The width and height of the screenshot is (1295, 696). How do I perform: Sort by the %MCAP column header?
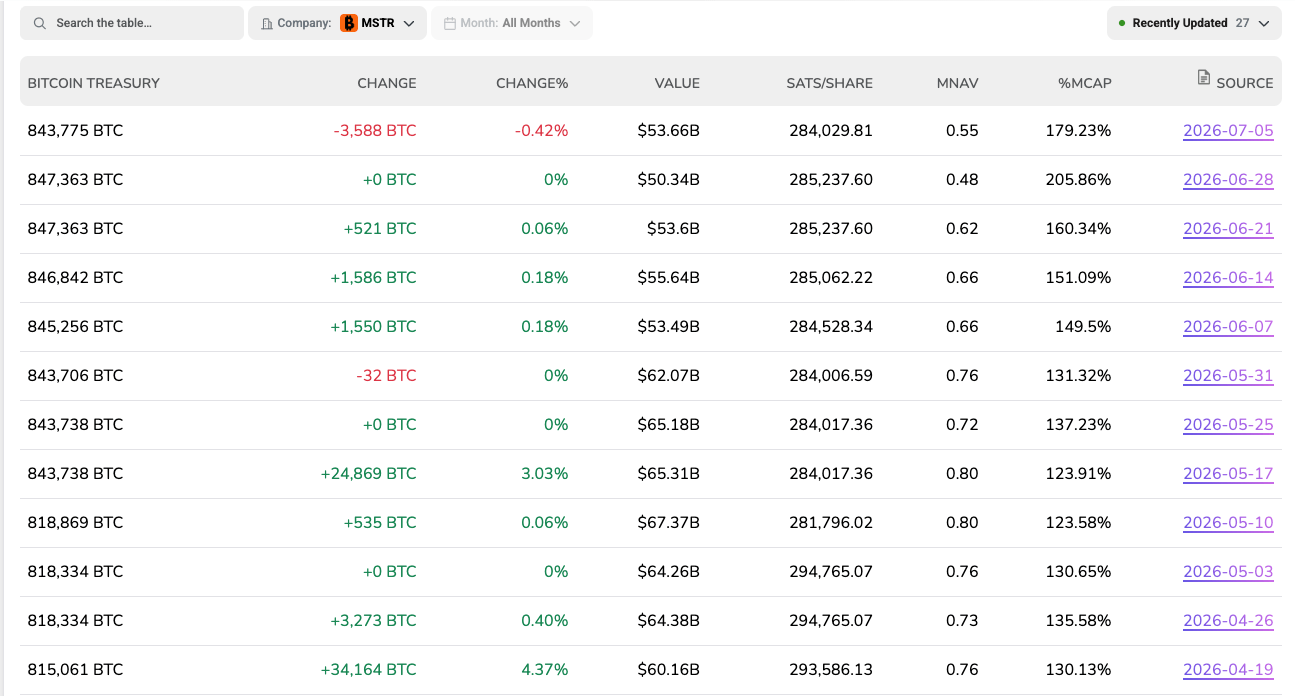tap(1085, 83)
